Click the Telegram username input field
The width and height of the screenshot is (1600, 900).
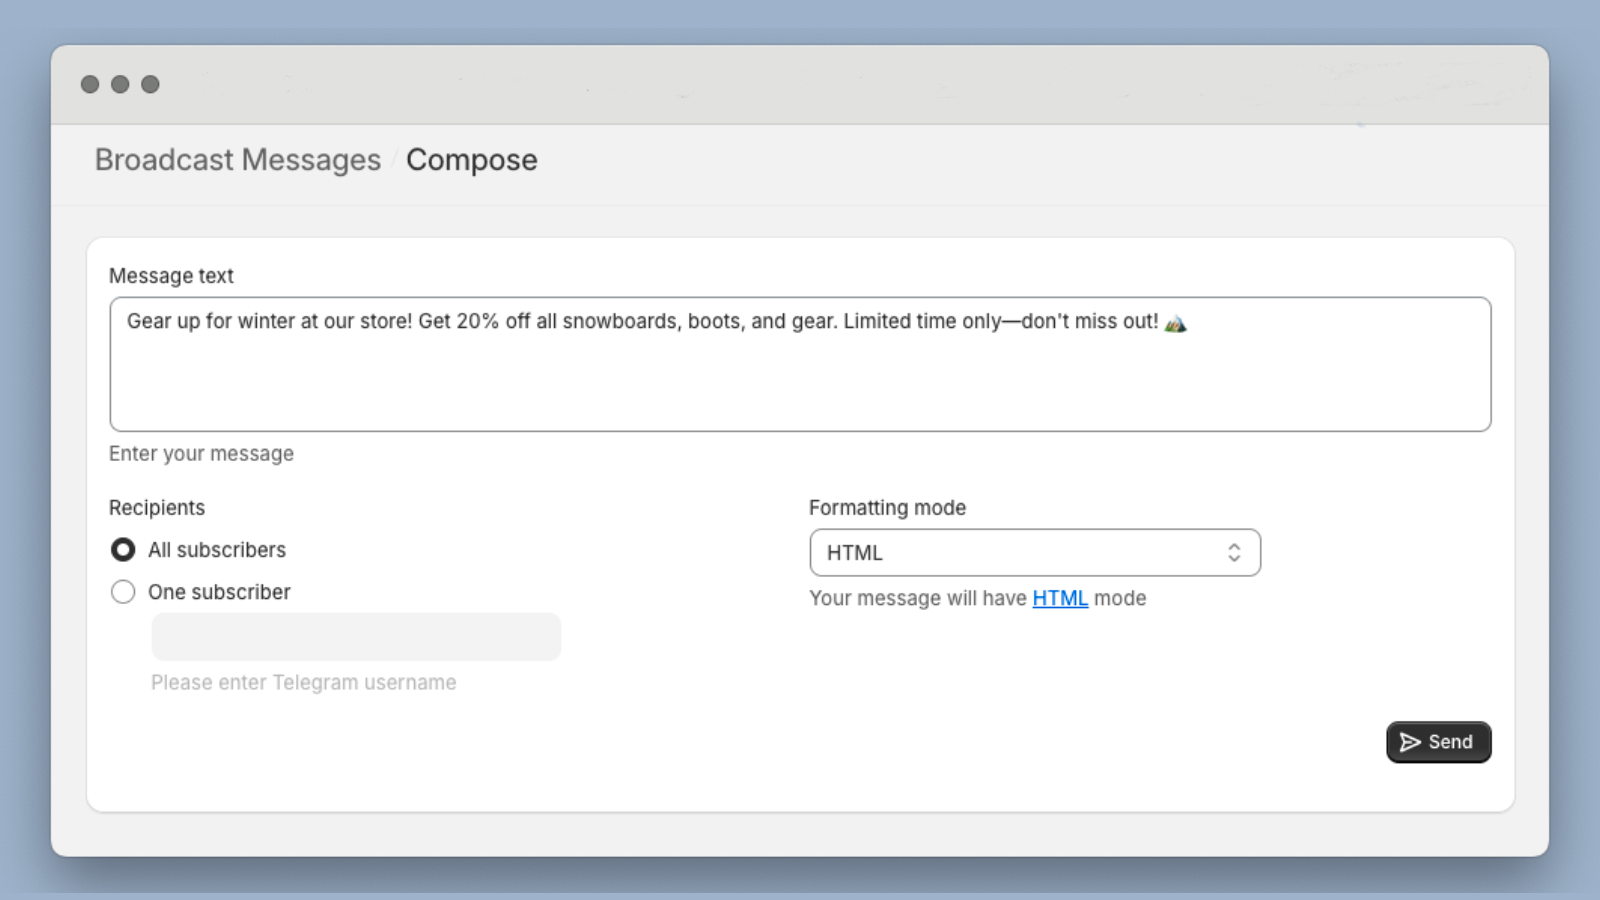(356, 637)
